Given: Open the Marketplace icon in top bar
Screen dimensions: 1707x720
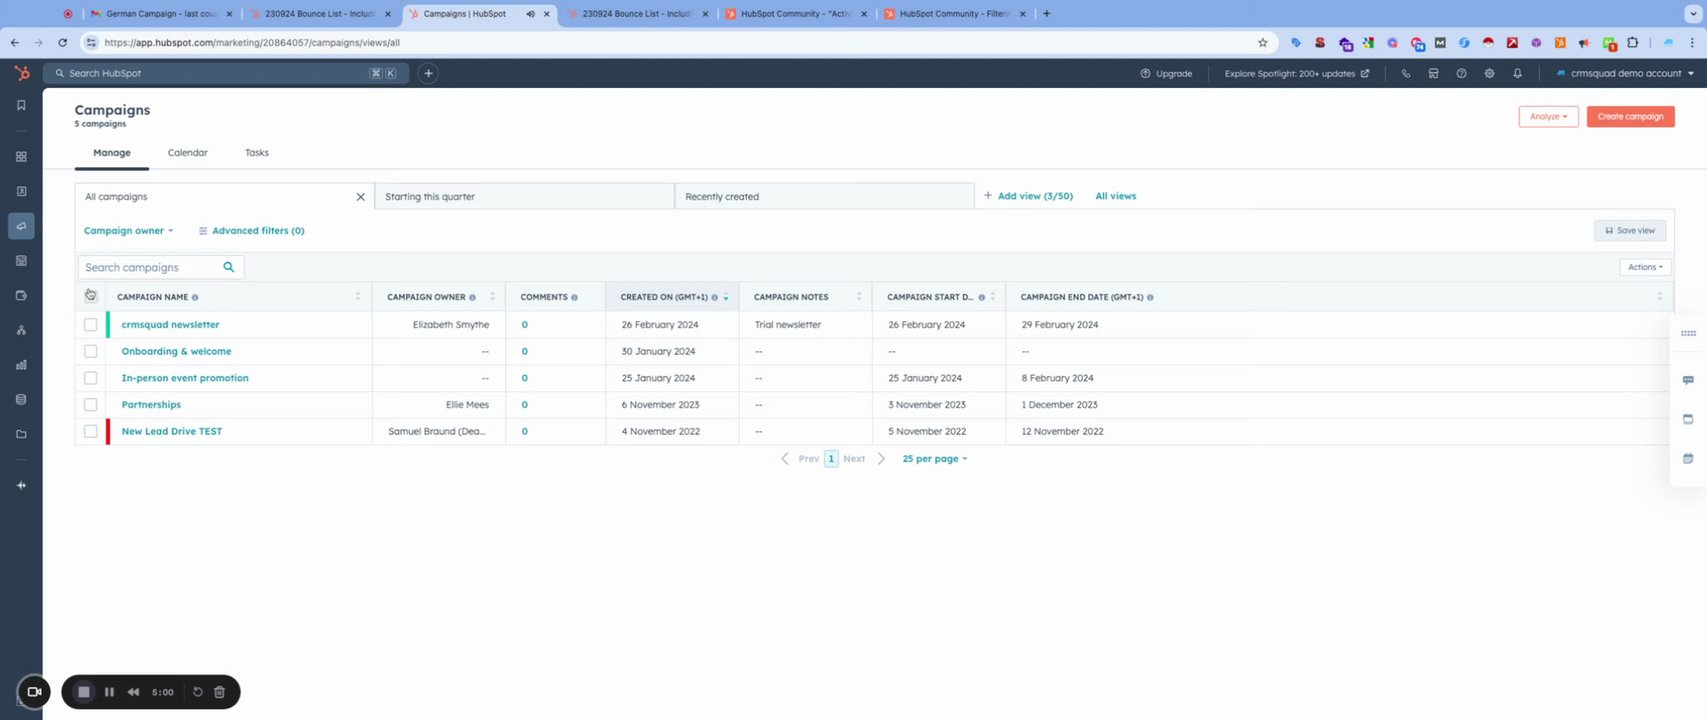Looking at the screenshot, I should click(1433, 73).
